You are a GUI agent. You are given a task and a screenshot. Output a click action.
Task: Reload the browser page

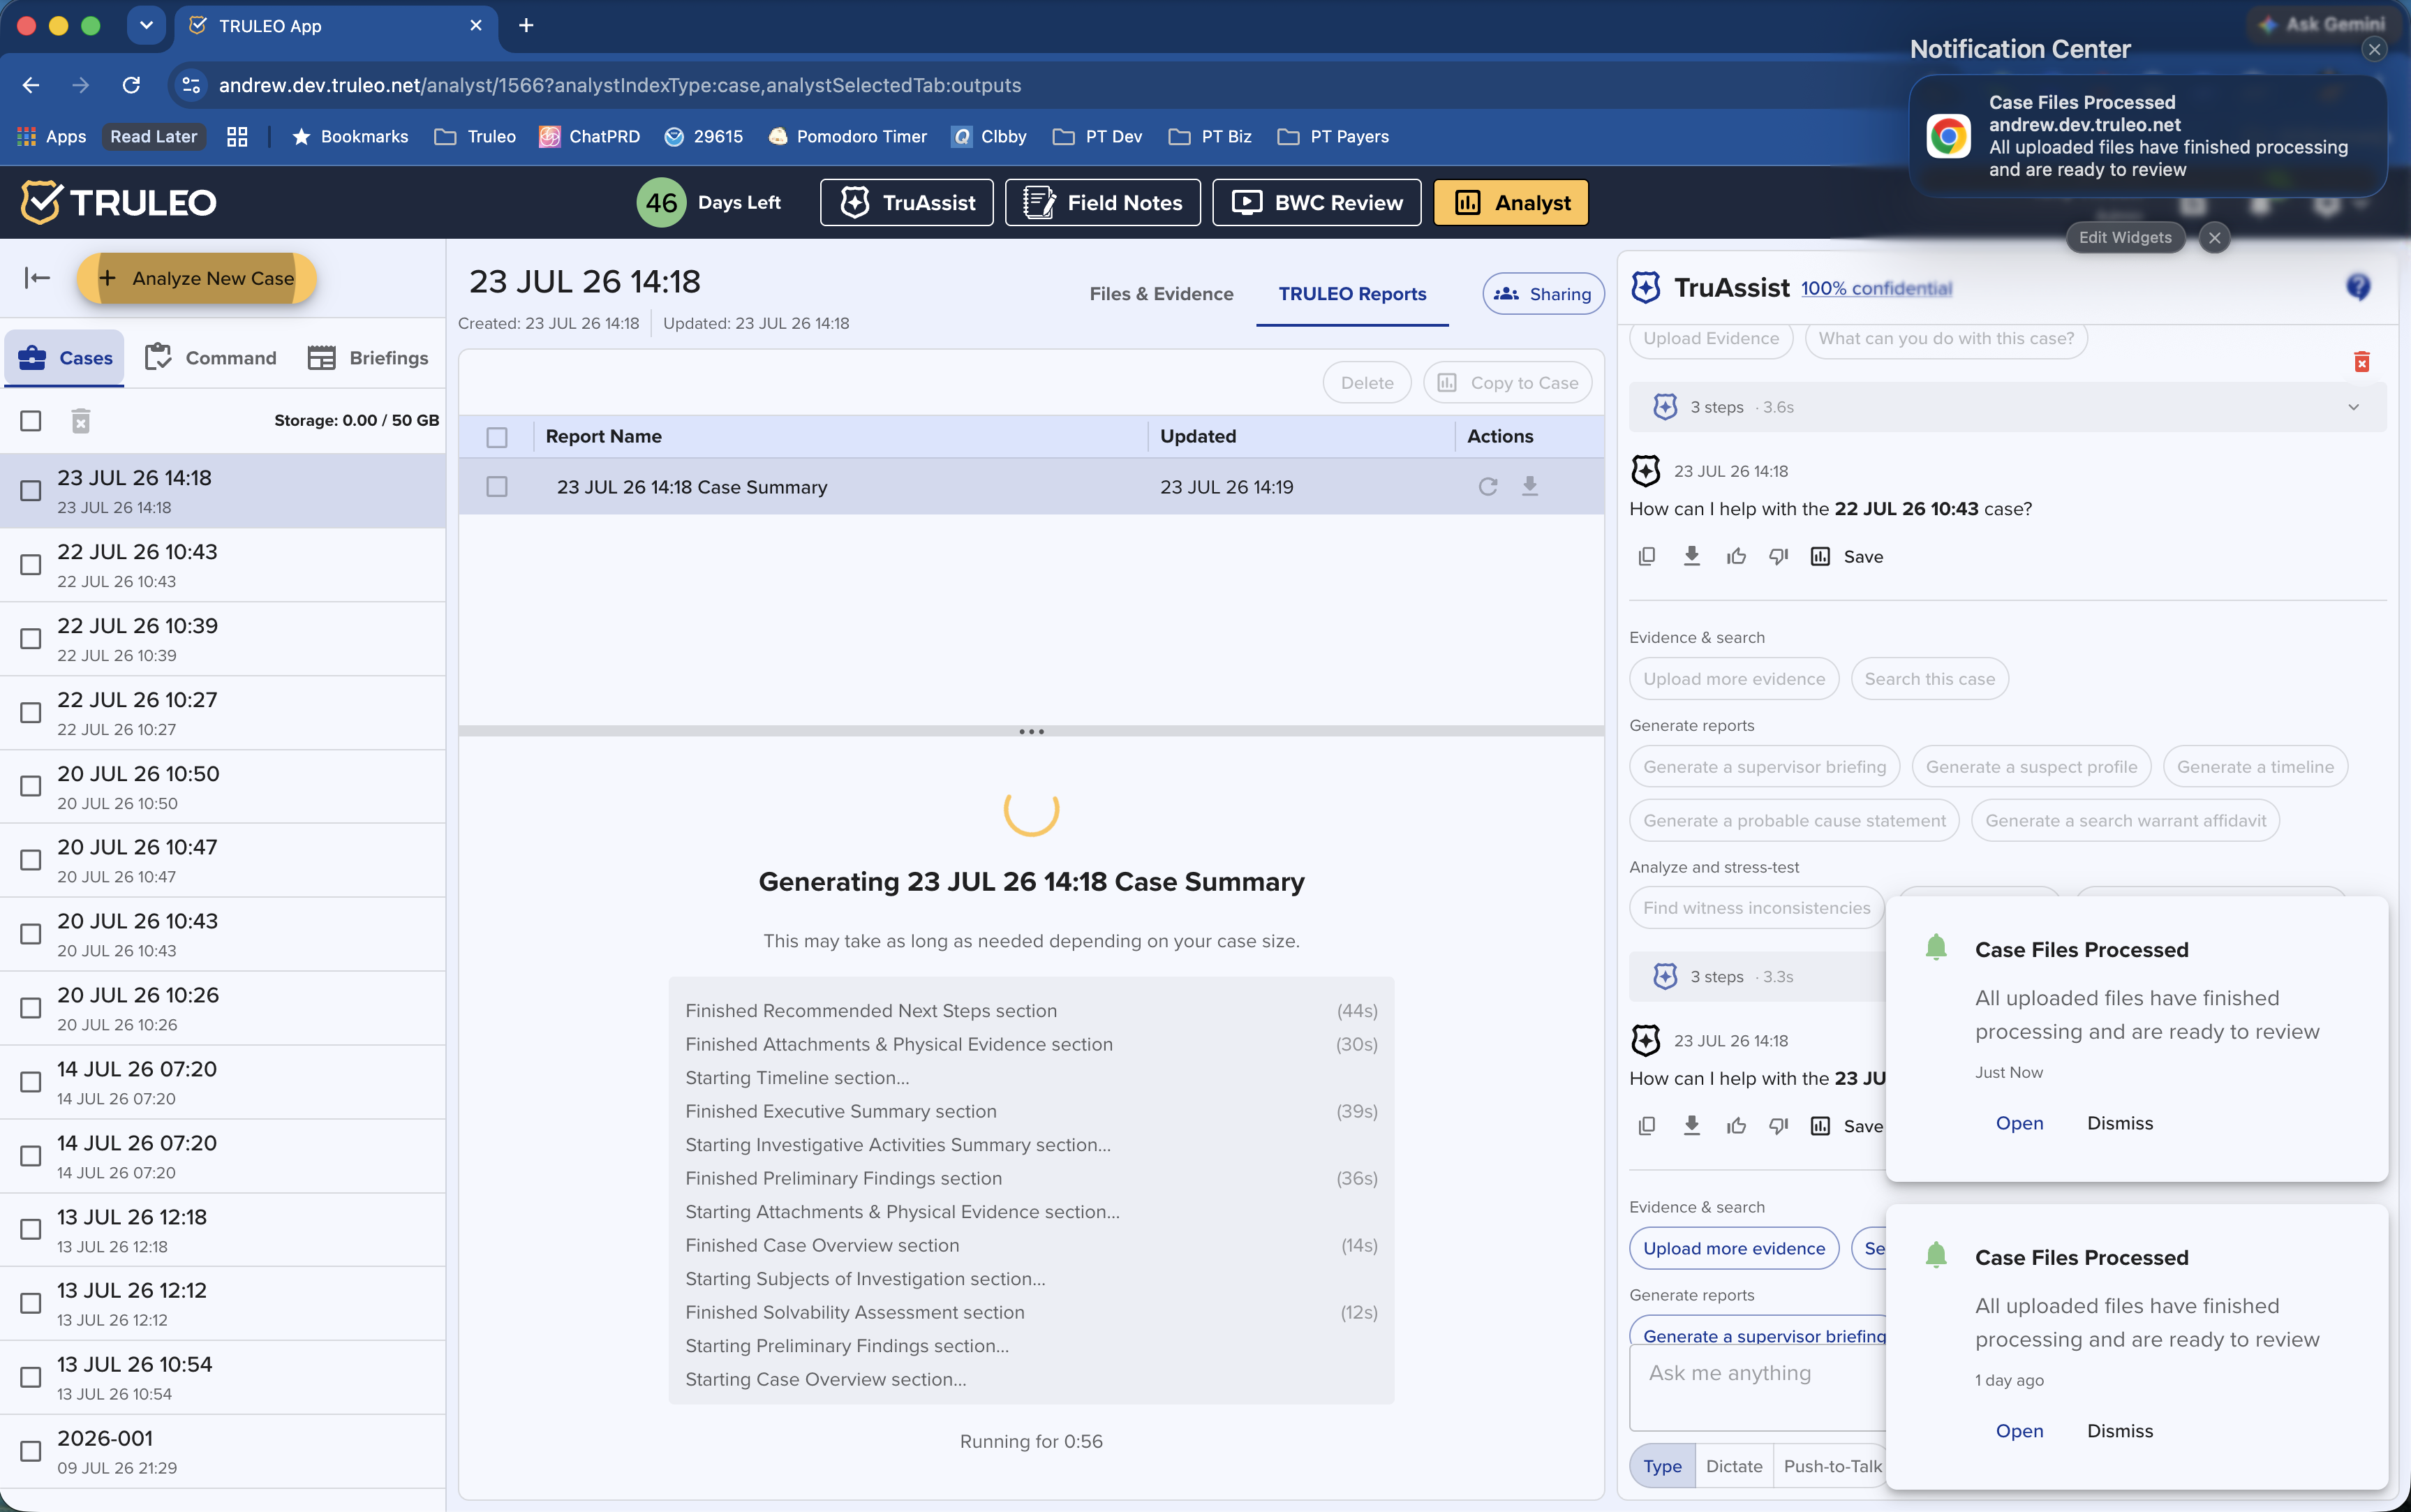click(x=131, y=85)
